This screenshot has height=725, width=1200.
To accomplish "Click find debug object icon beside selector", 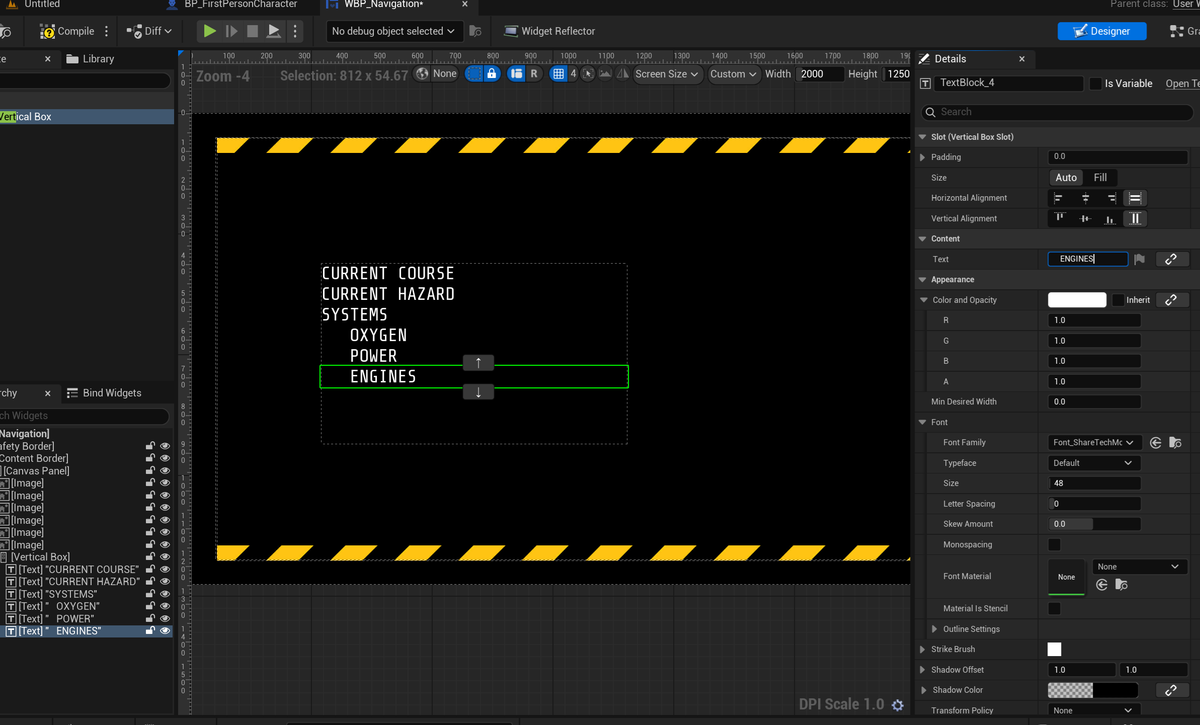I will [475, 31].
